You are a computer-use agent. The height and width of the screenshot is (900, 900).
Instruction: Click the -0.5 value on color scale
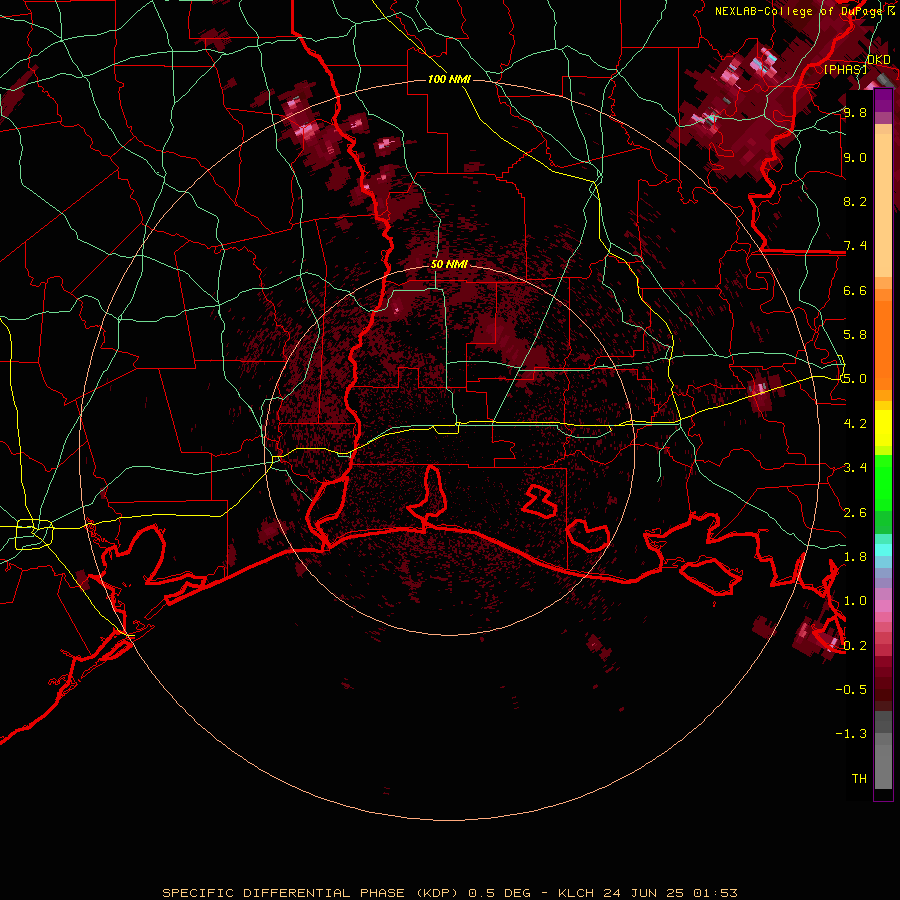851,690
